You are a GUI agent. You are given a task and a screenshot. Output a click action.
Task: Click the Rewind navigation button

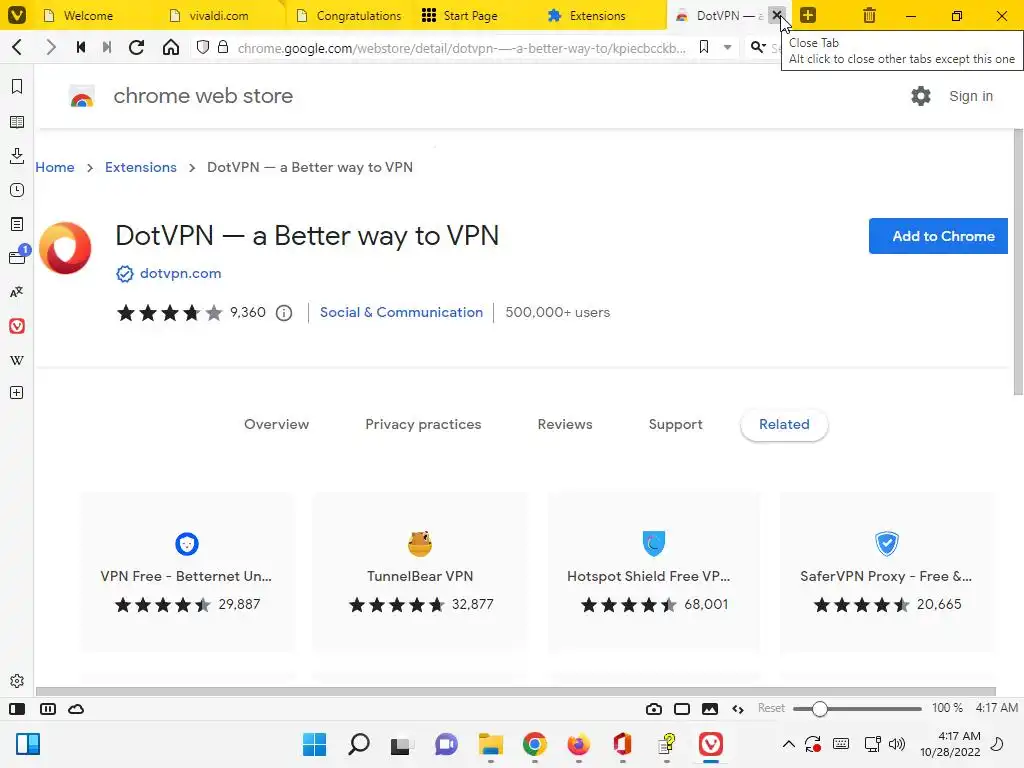pyautogui.click(x=81, y=47)
